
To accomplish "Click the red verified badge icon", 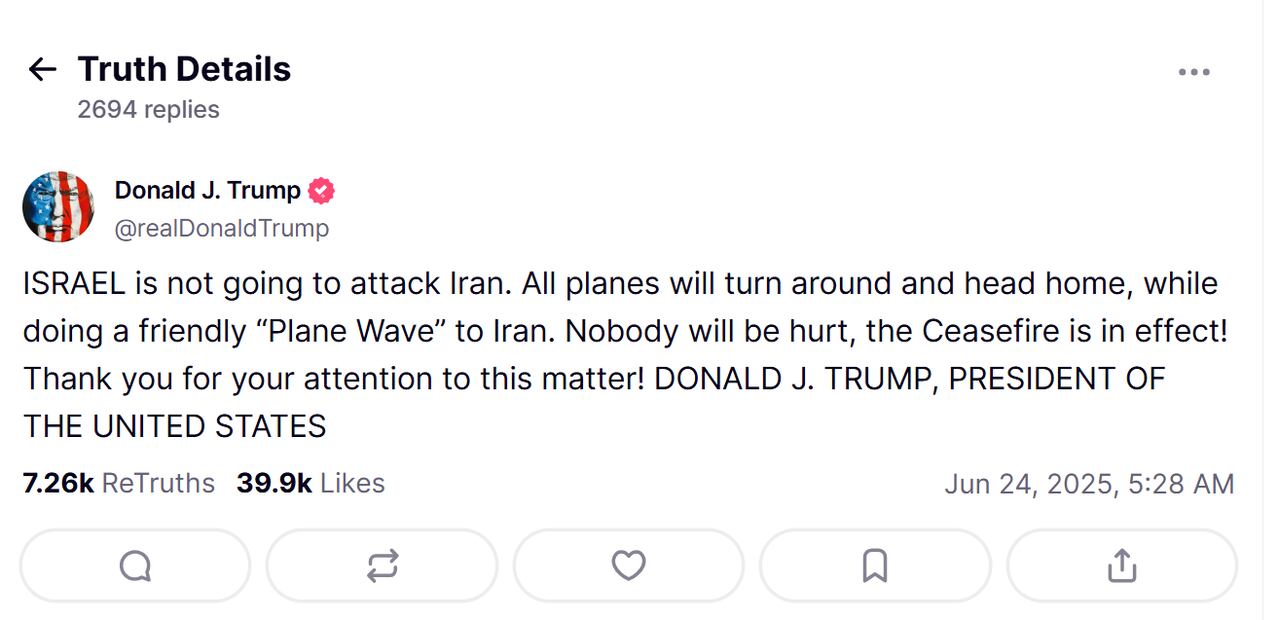I will [x=321, y=190].
